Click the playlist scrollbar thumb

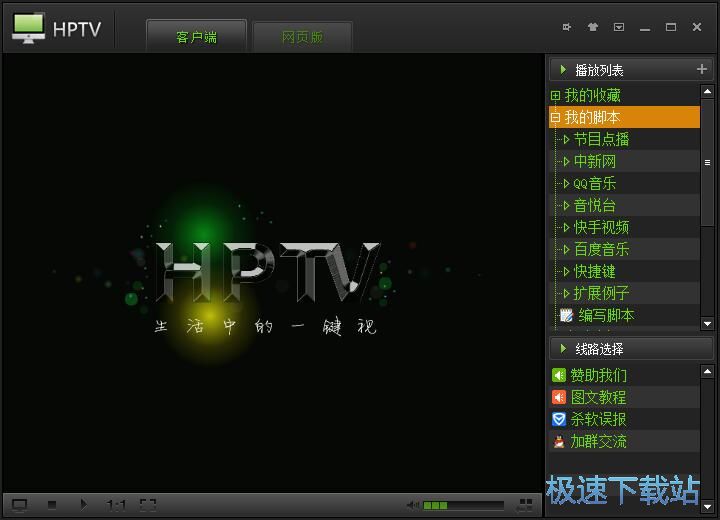click(x=707, y=162)
